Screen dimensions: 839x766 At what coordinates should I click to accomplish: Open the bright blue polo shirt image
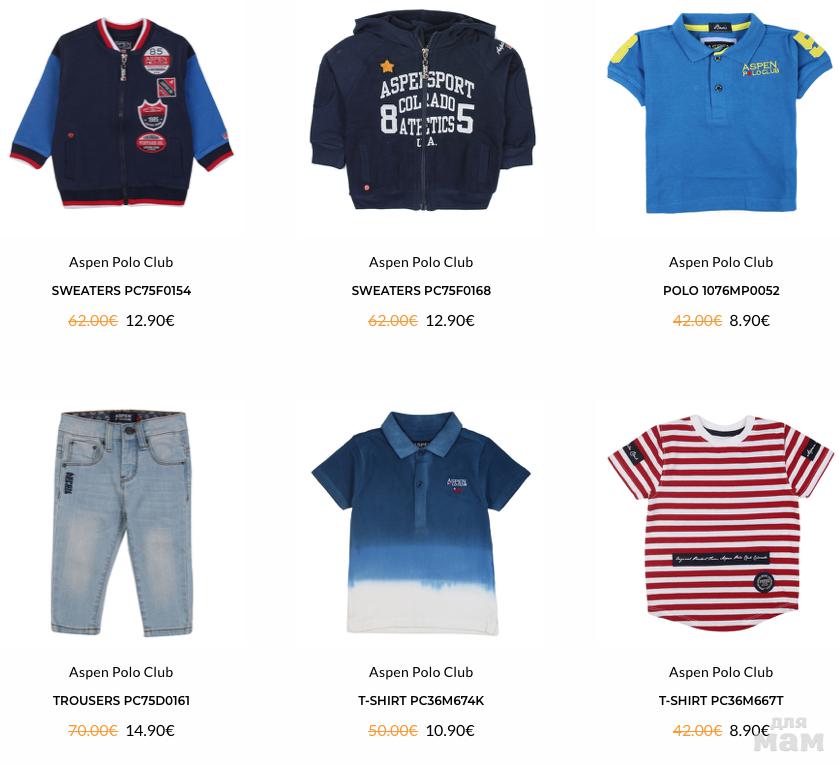point(721,113)
